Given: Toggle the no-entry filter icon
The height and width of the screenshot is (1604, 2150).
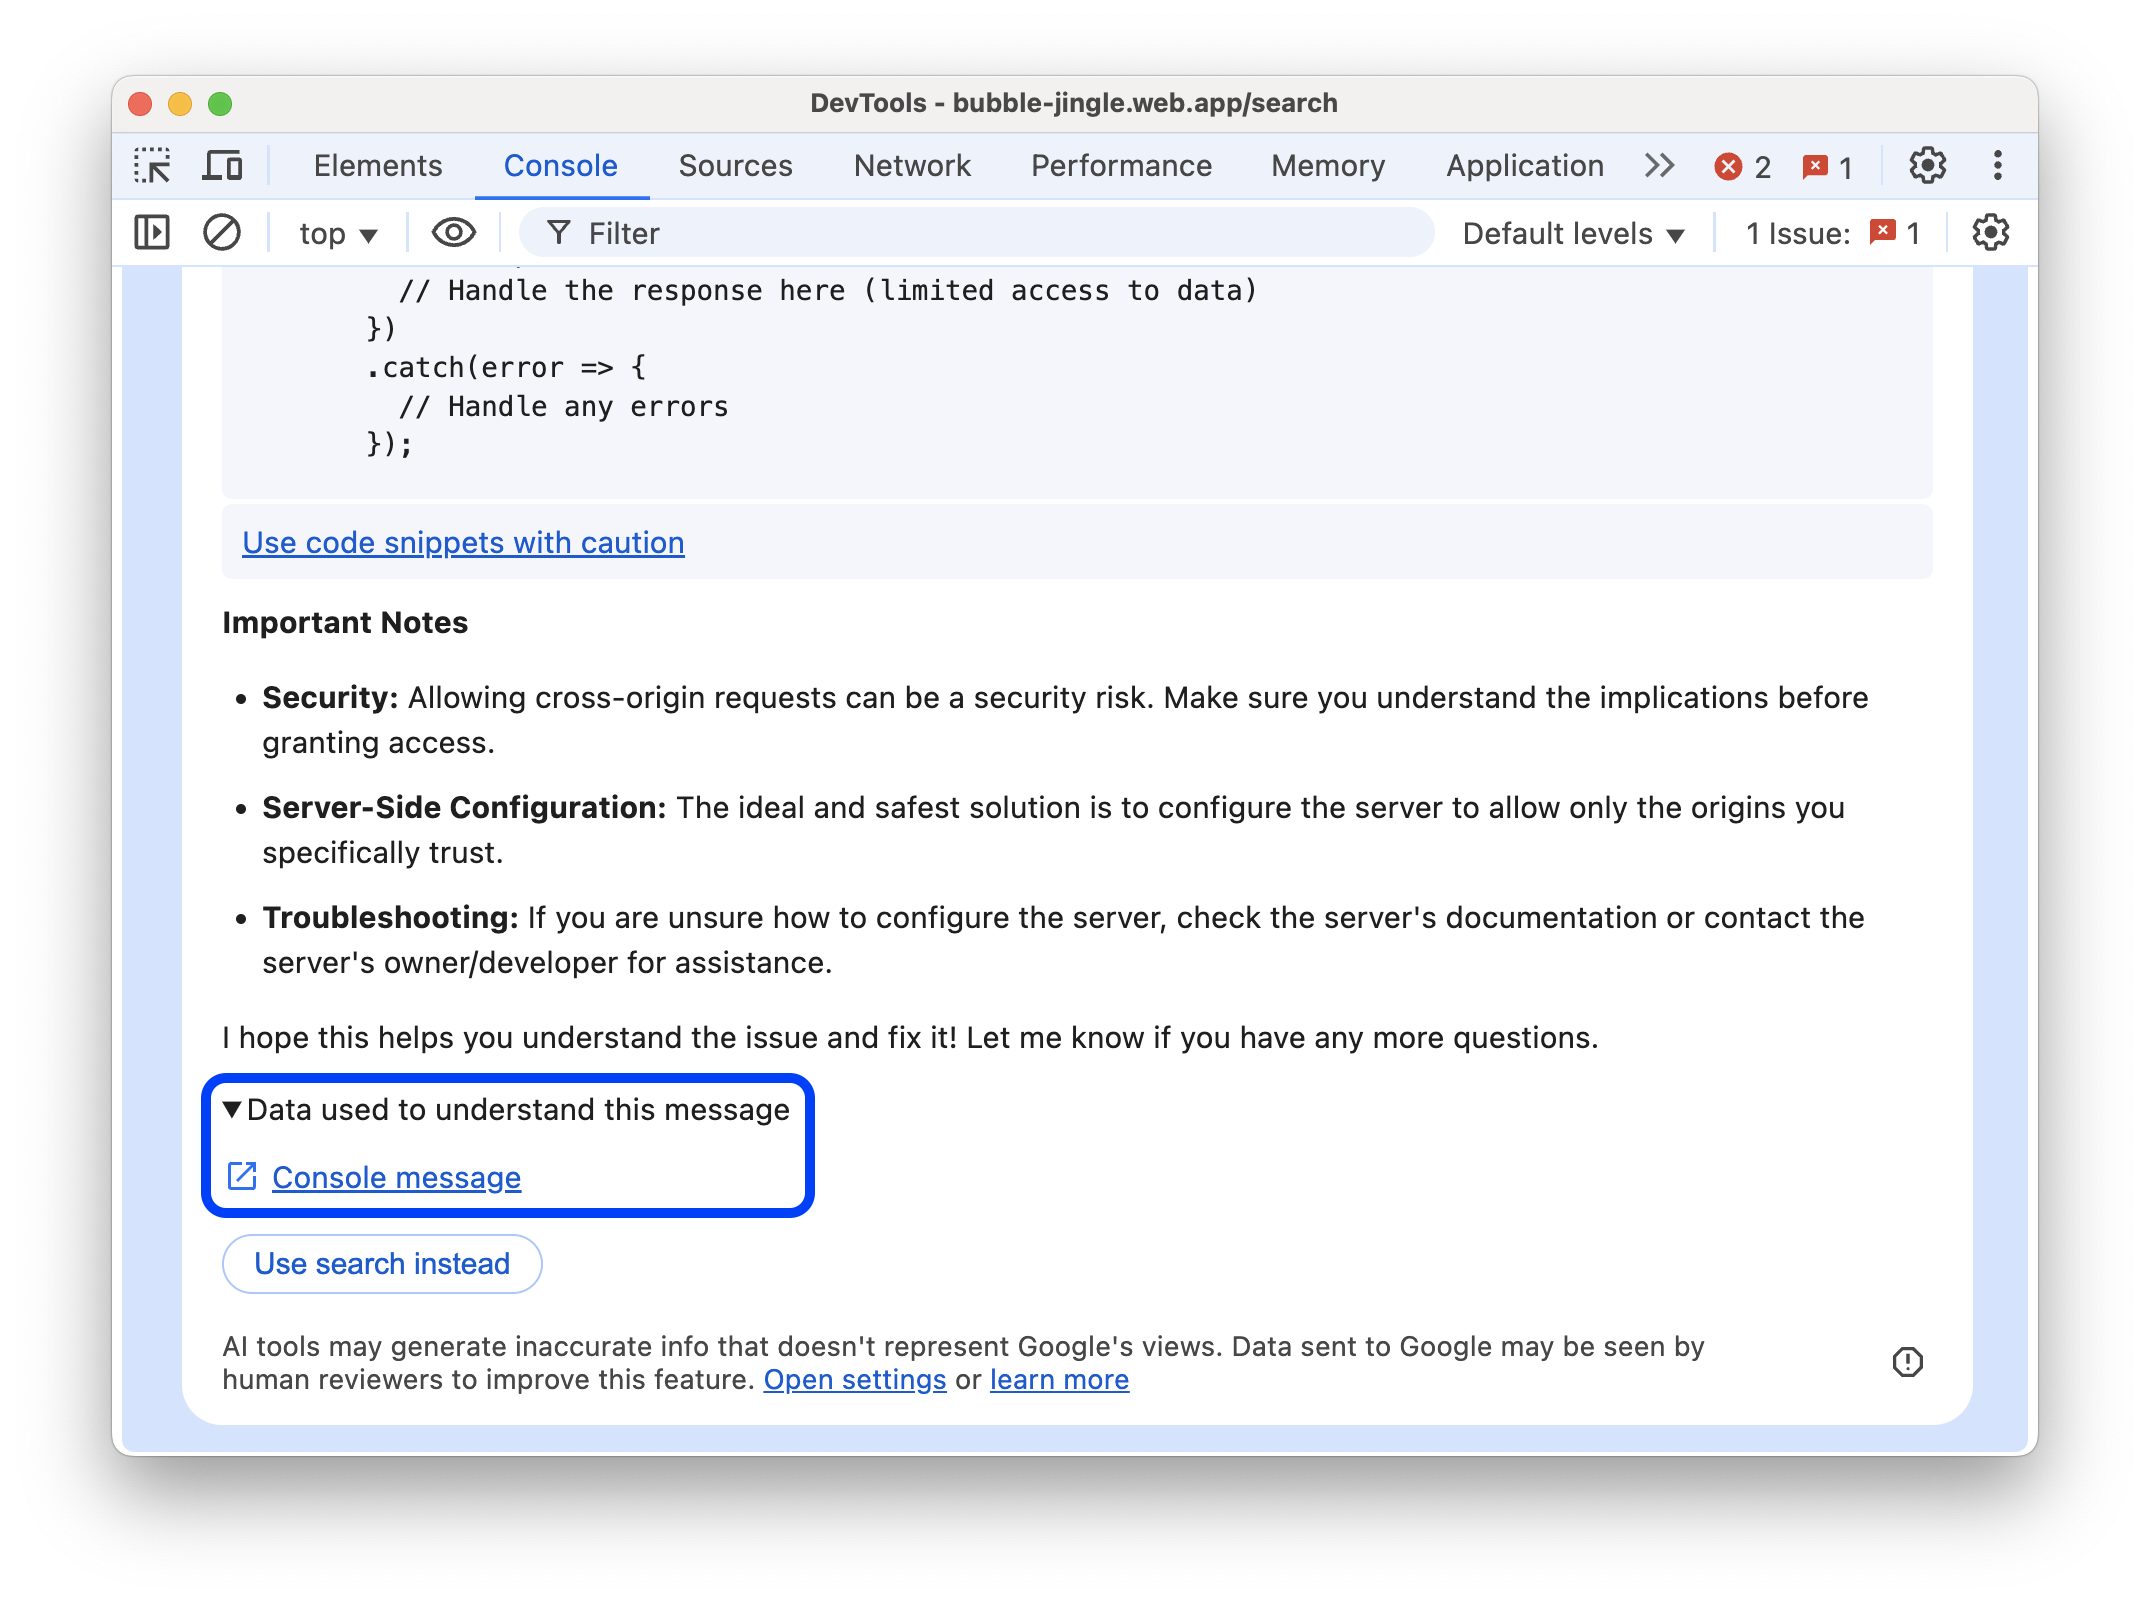Looking at the screenshot, I should click(222, 233).
